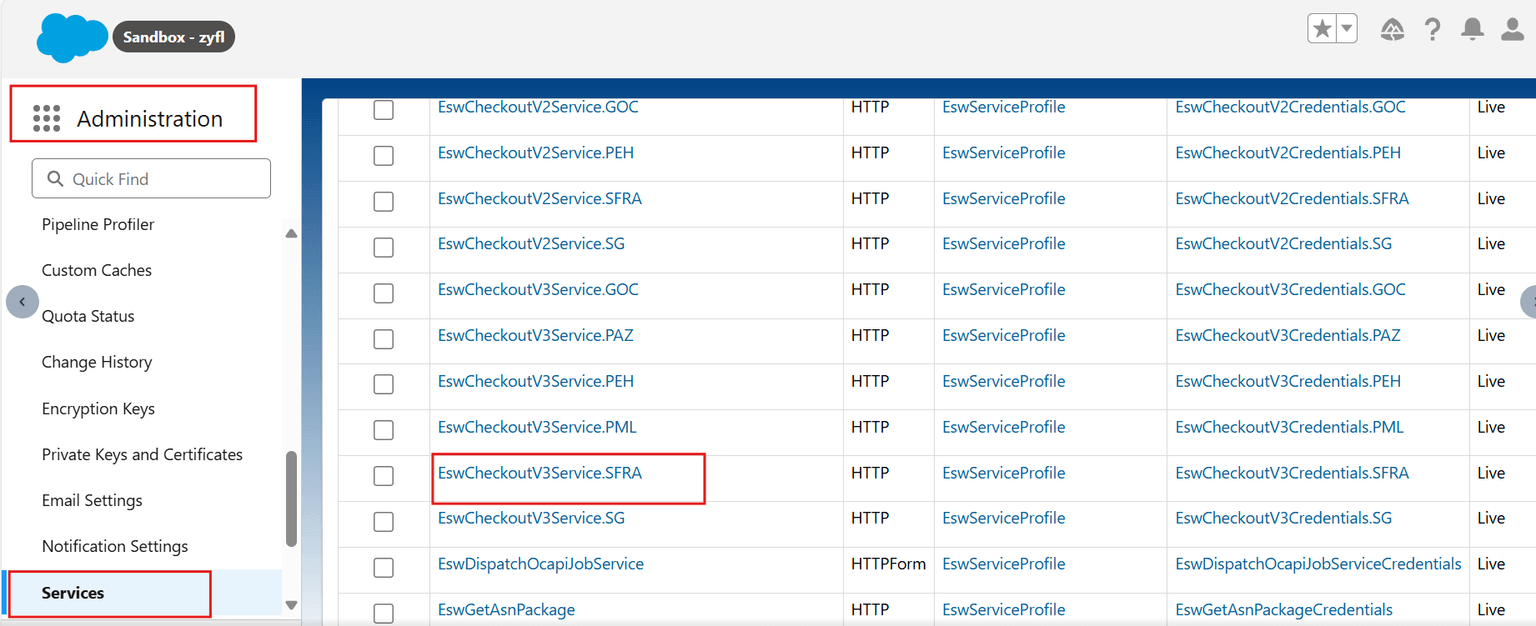Click the sidebar scrollbar thumb
Screen dimensions: 1536x626
[291, 499]
